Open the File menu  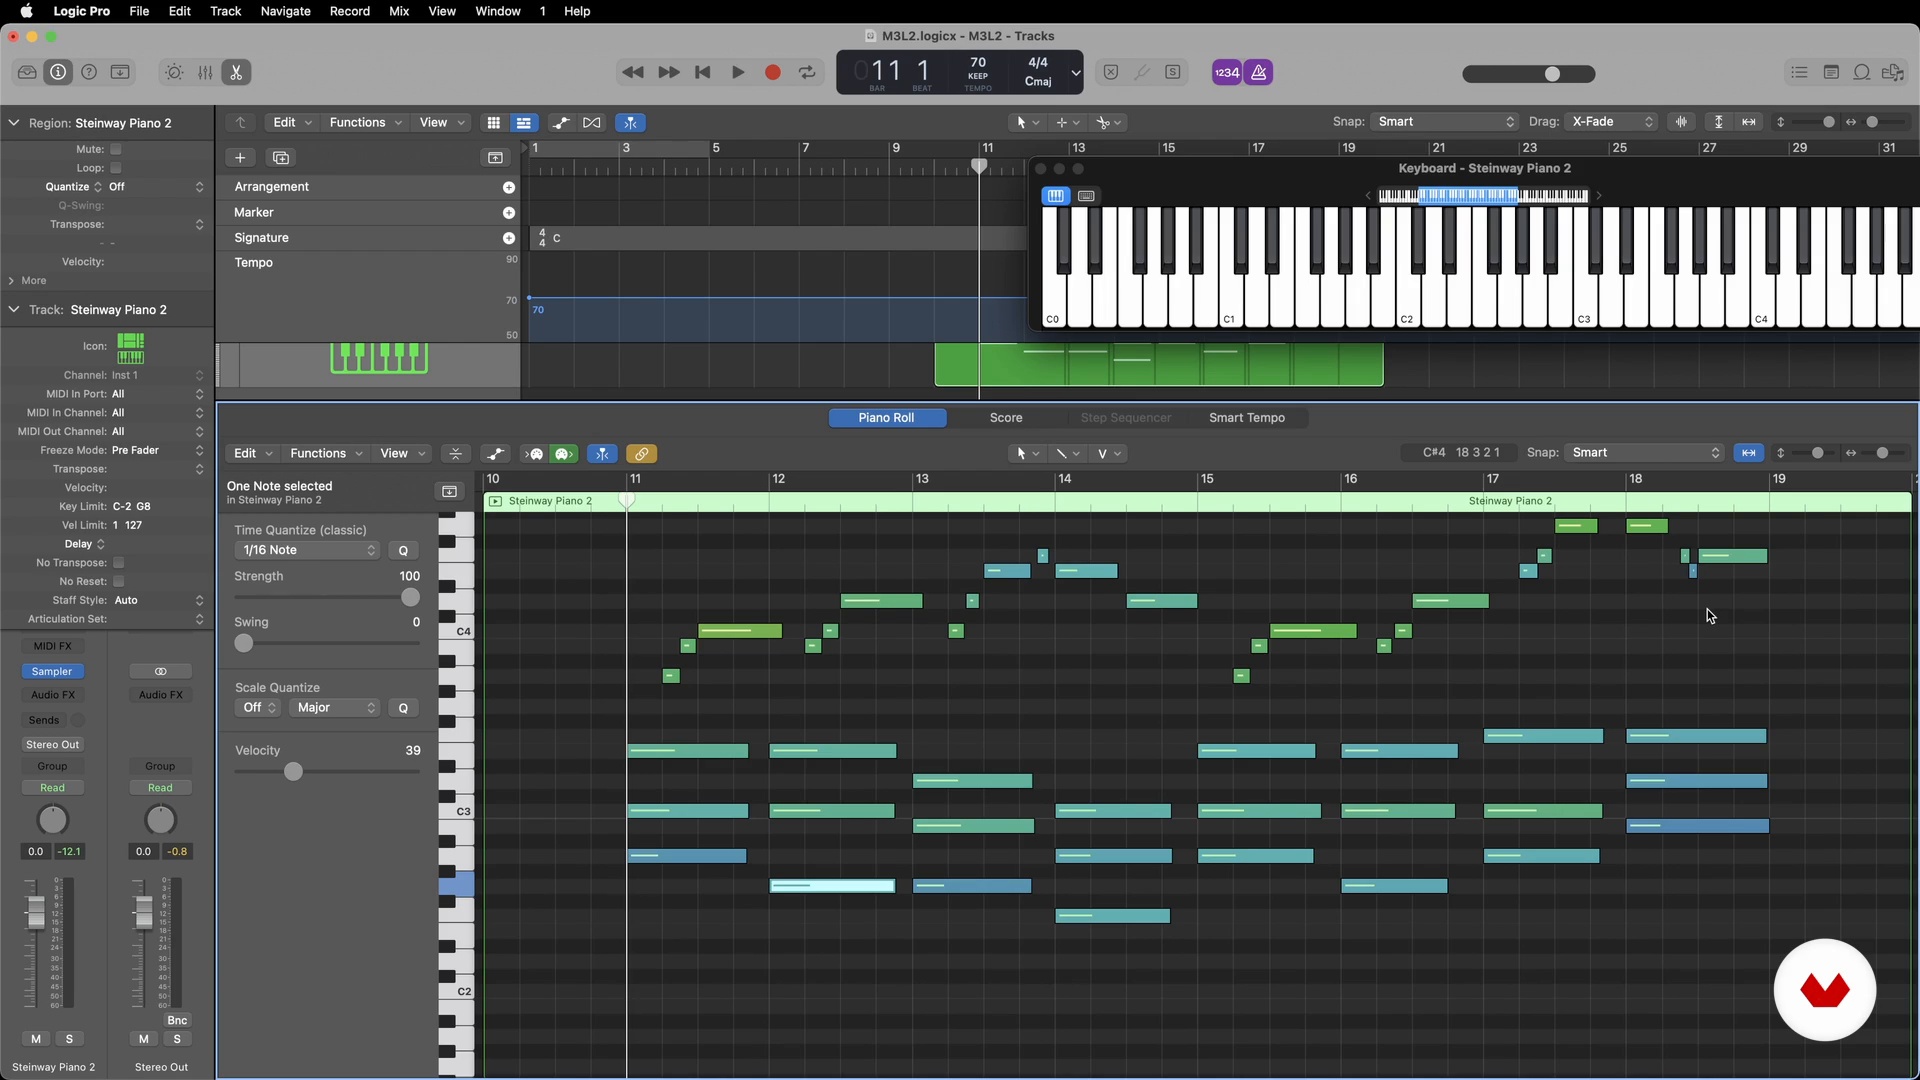tap(139, 11)
